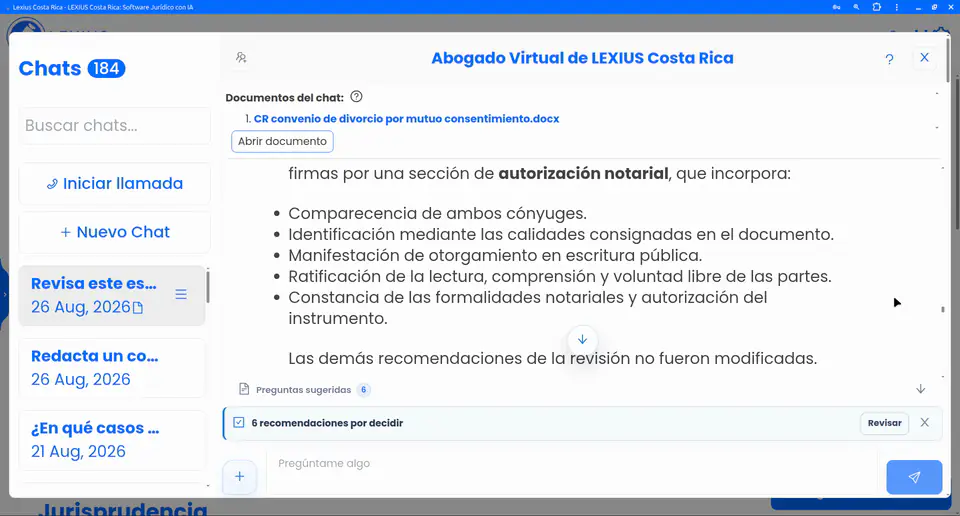Click the 6 badge beside Preguntas sugeridas
The image size is (960, 516).
click(364, 390)
